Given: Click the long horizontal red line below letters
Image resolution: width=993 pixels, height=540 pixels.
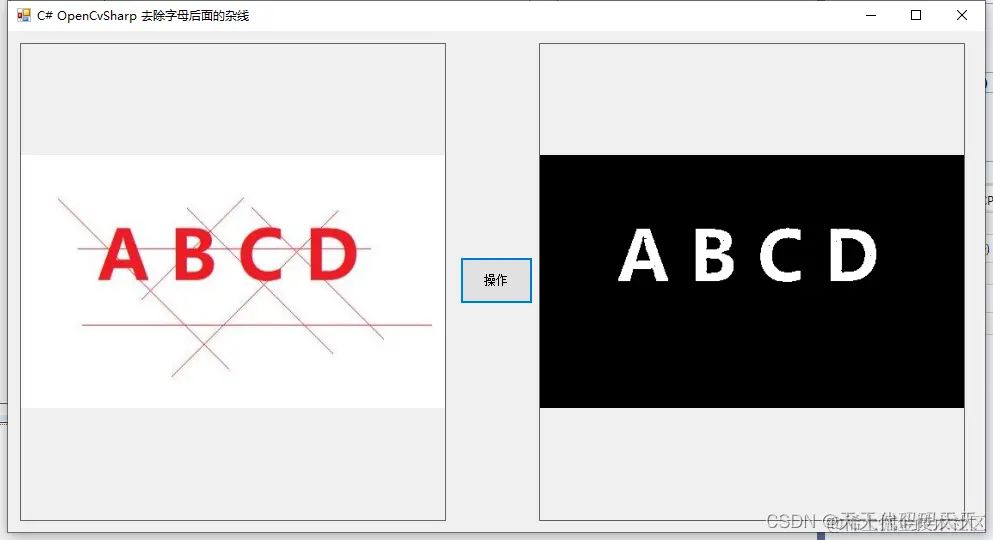Looking at the screenshot, I should (256, 325).
